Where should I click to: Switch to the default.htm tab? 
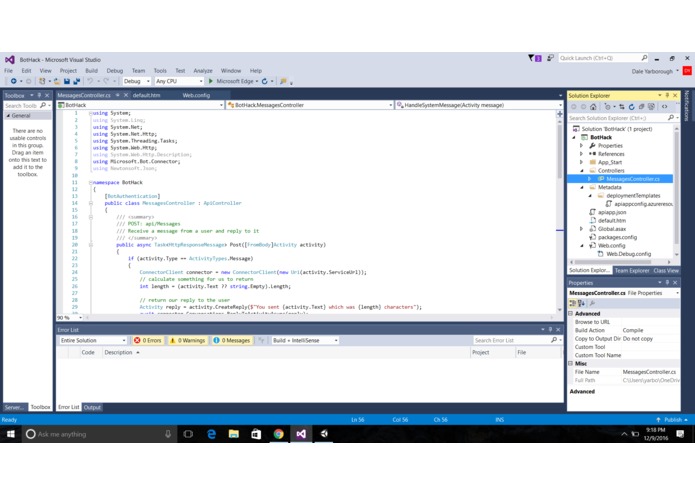[147, 95]
